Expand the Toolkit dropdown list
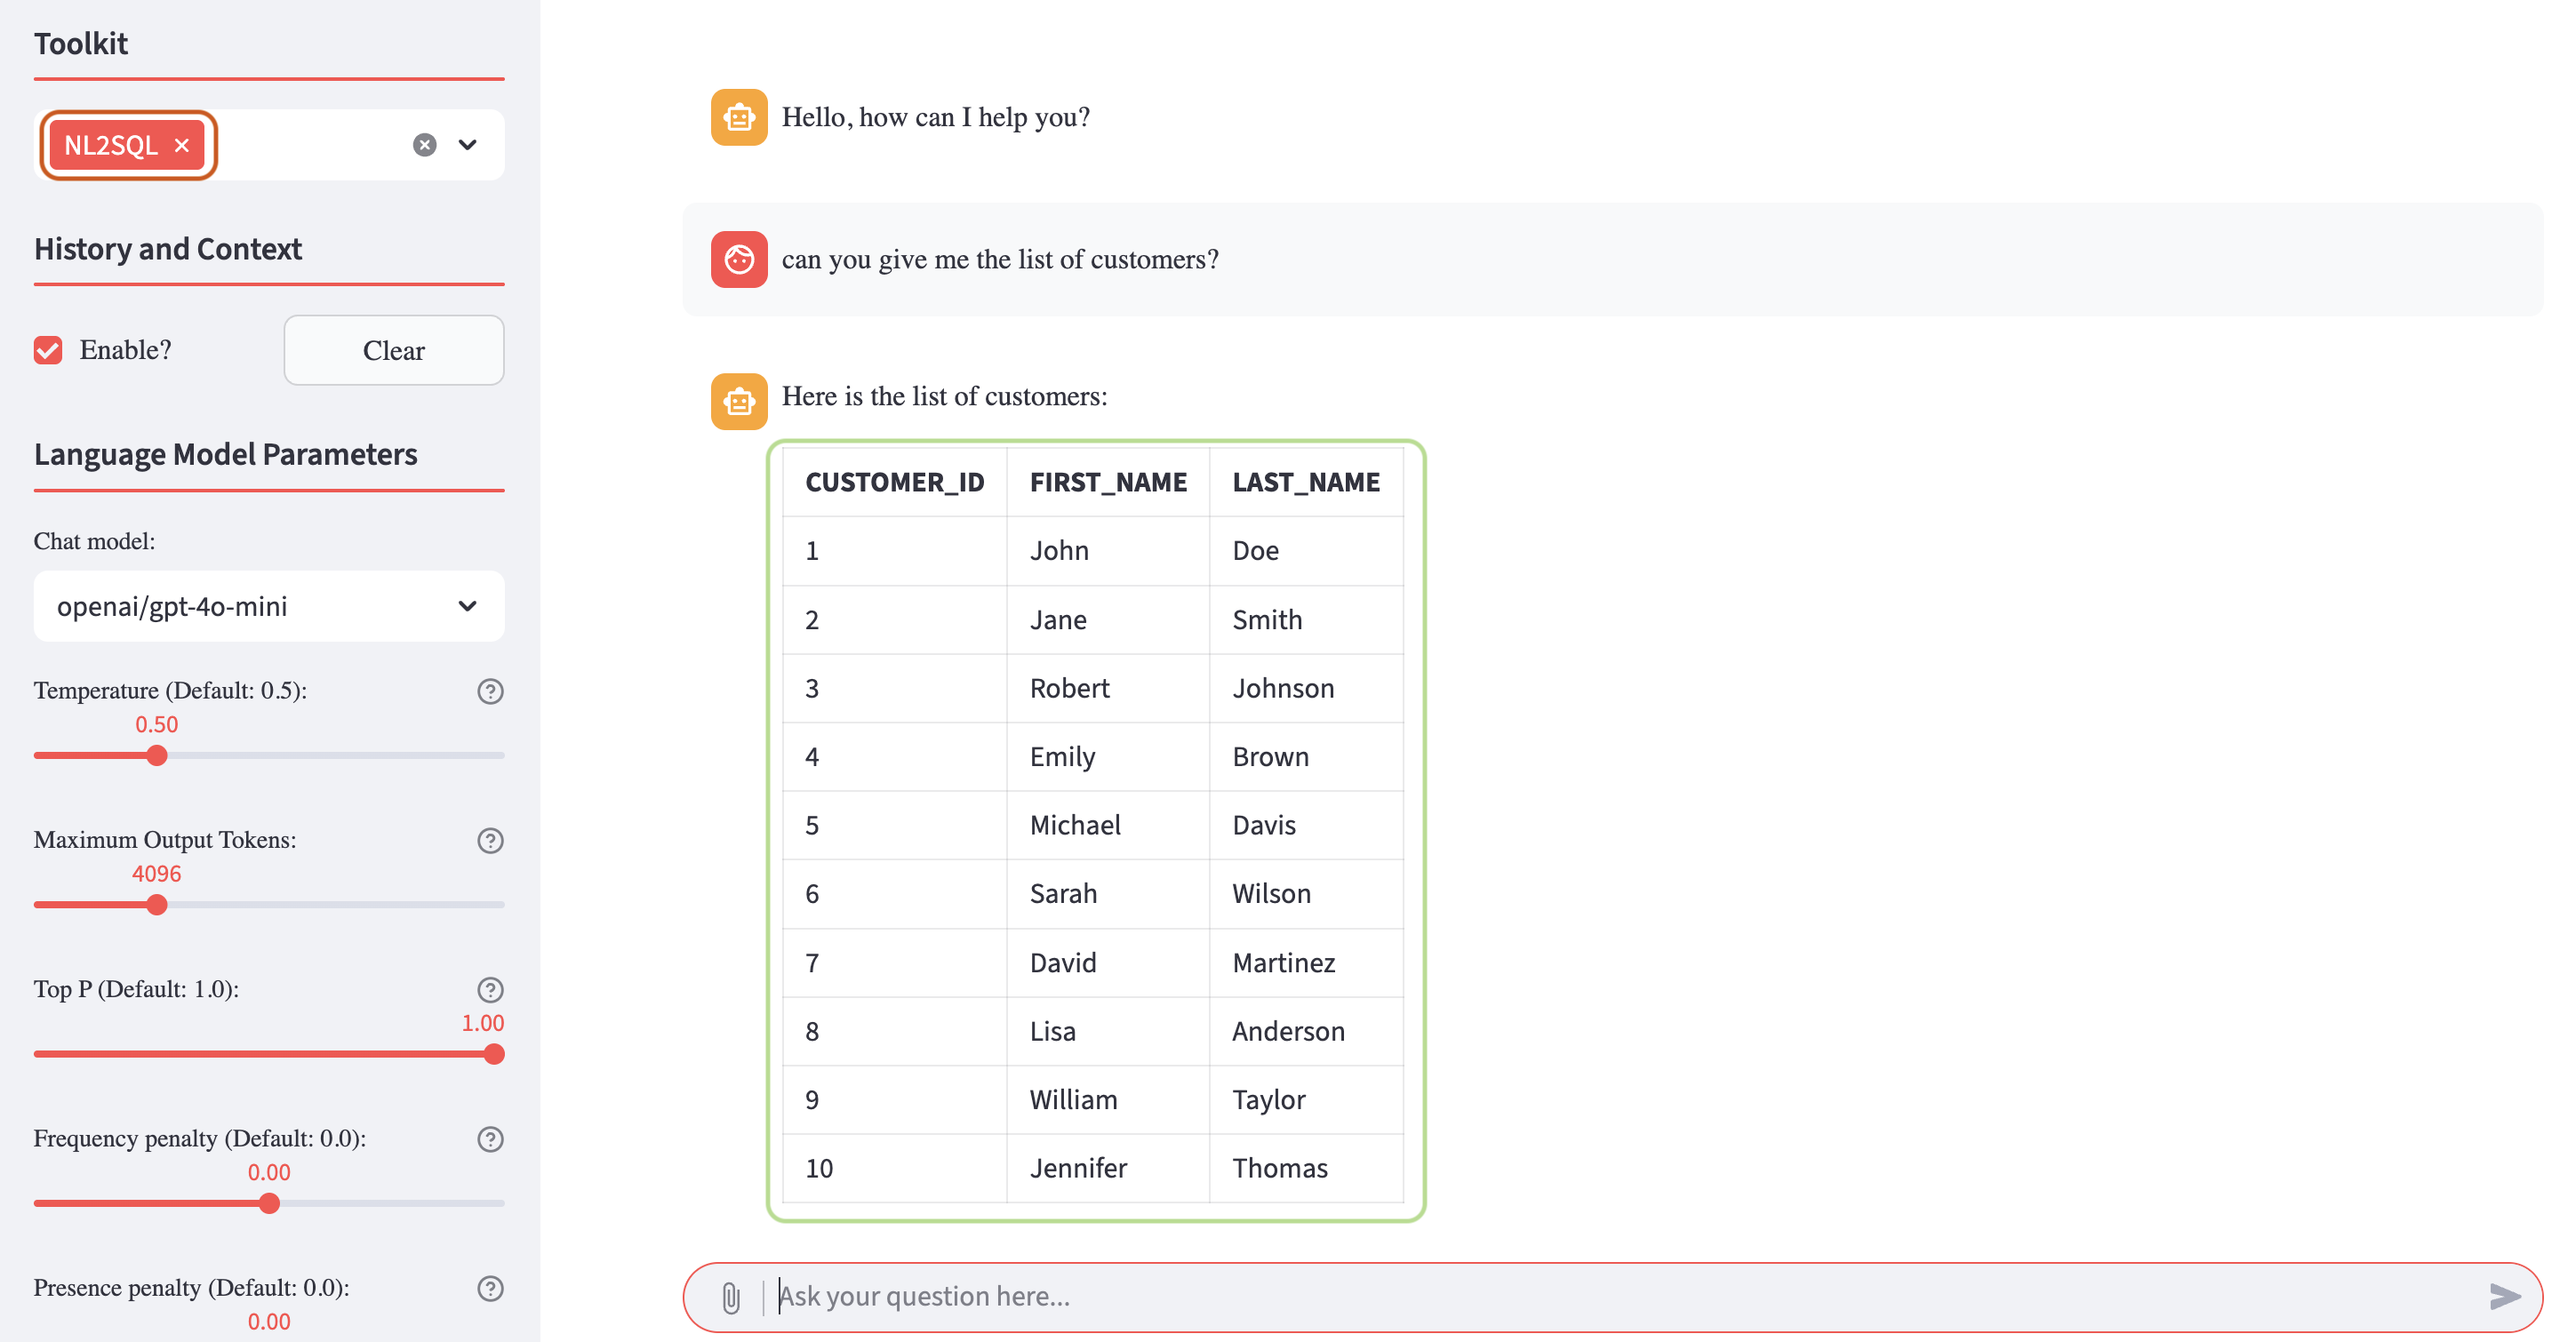Screen dimensions: 2576x1342 (467, 145)
